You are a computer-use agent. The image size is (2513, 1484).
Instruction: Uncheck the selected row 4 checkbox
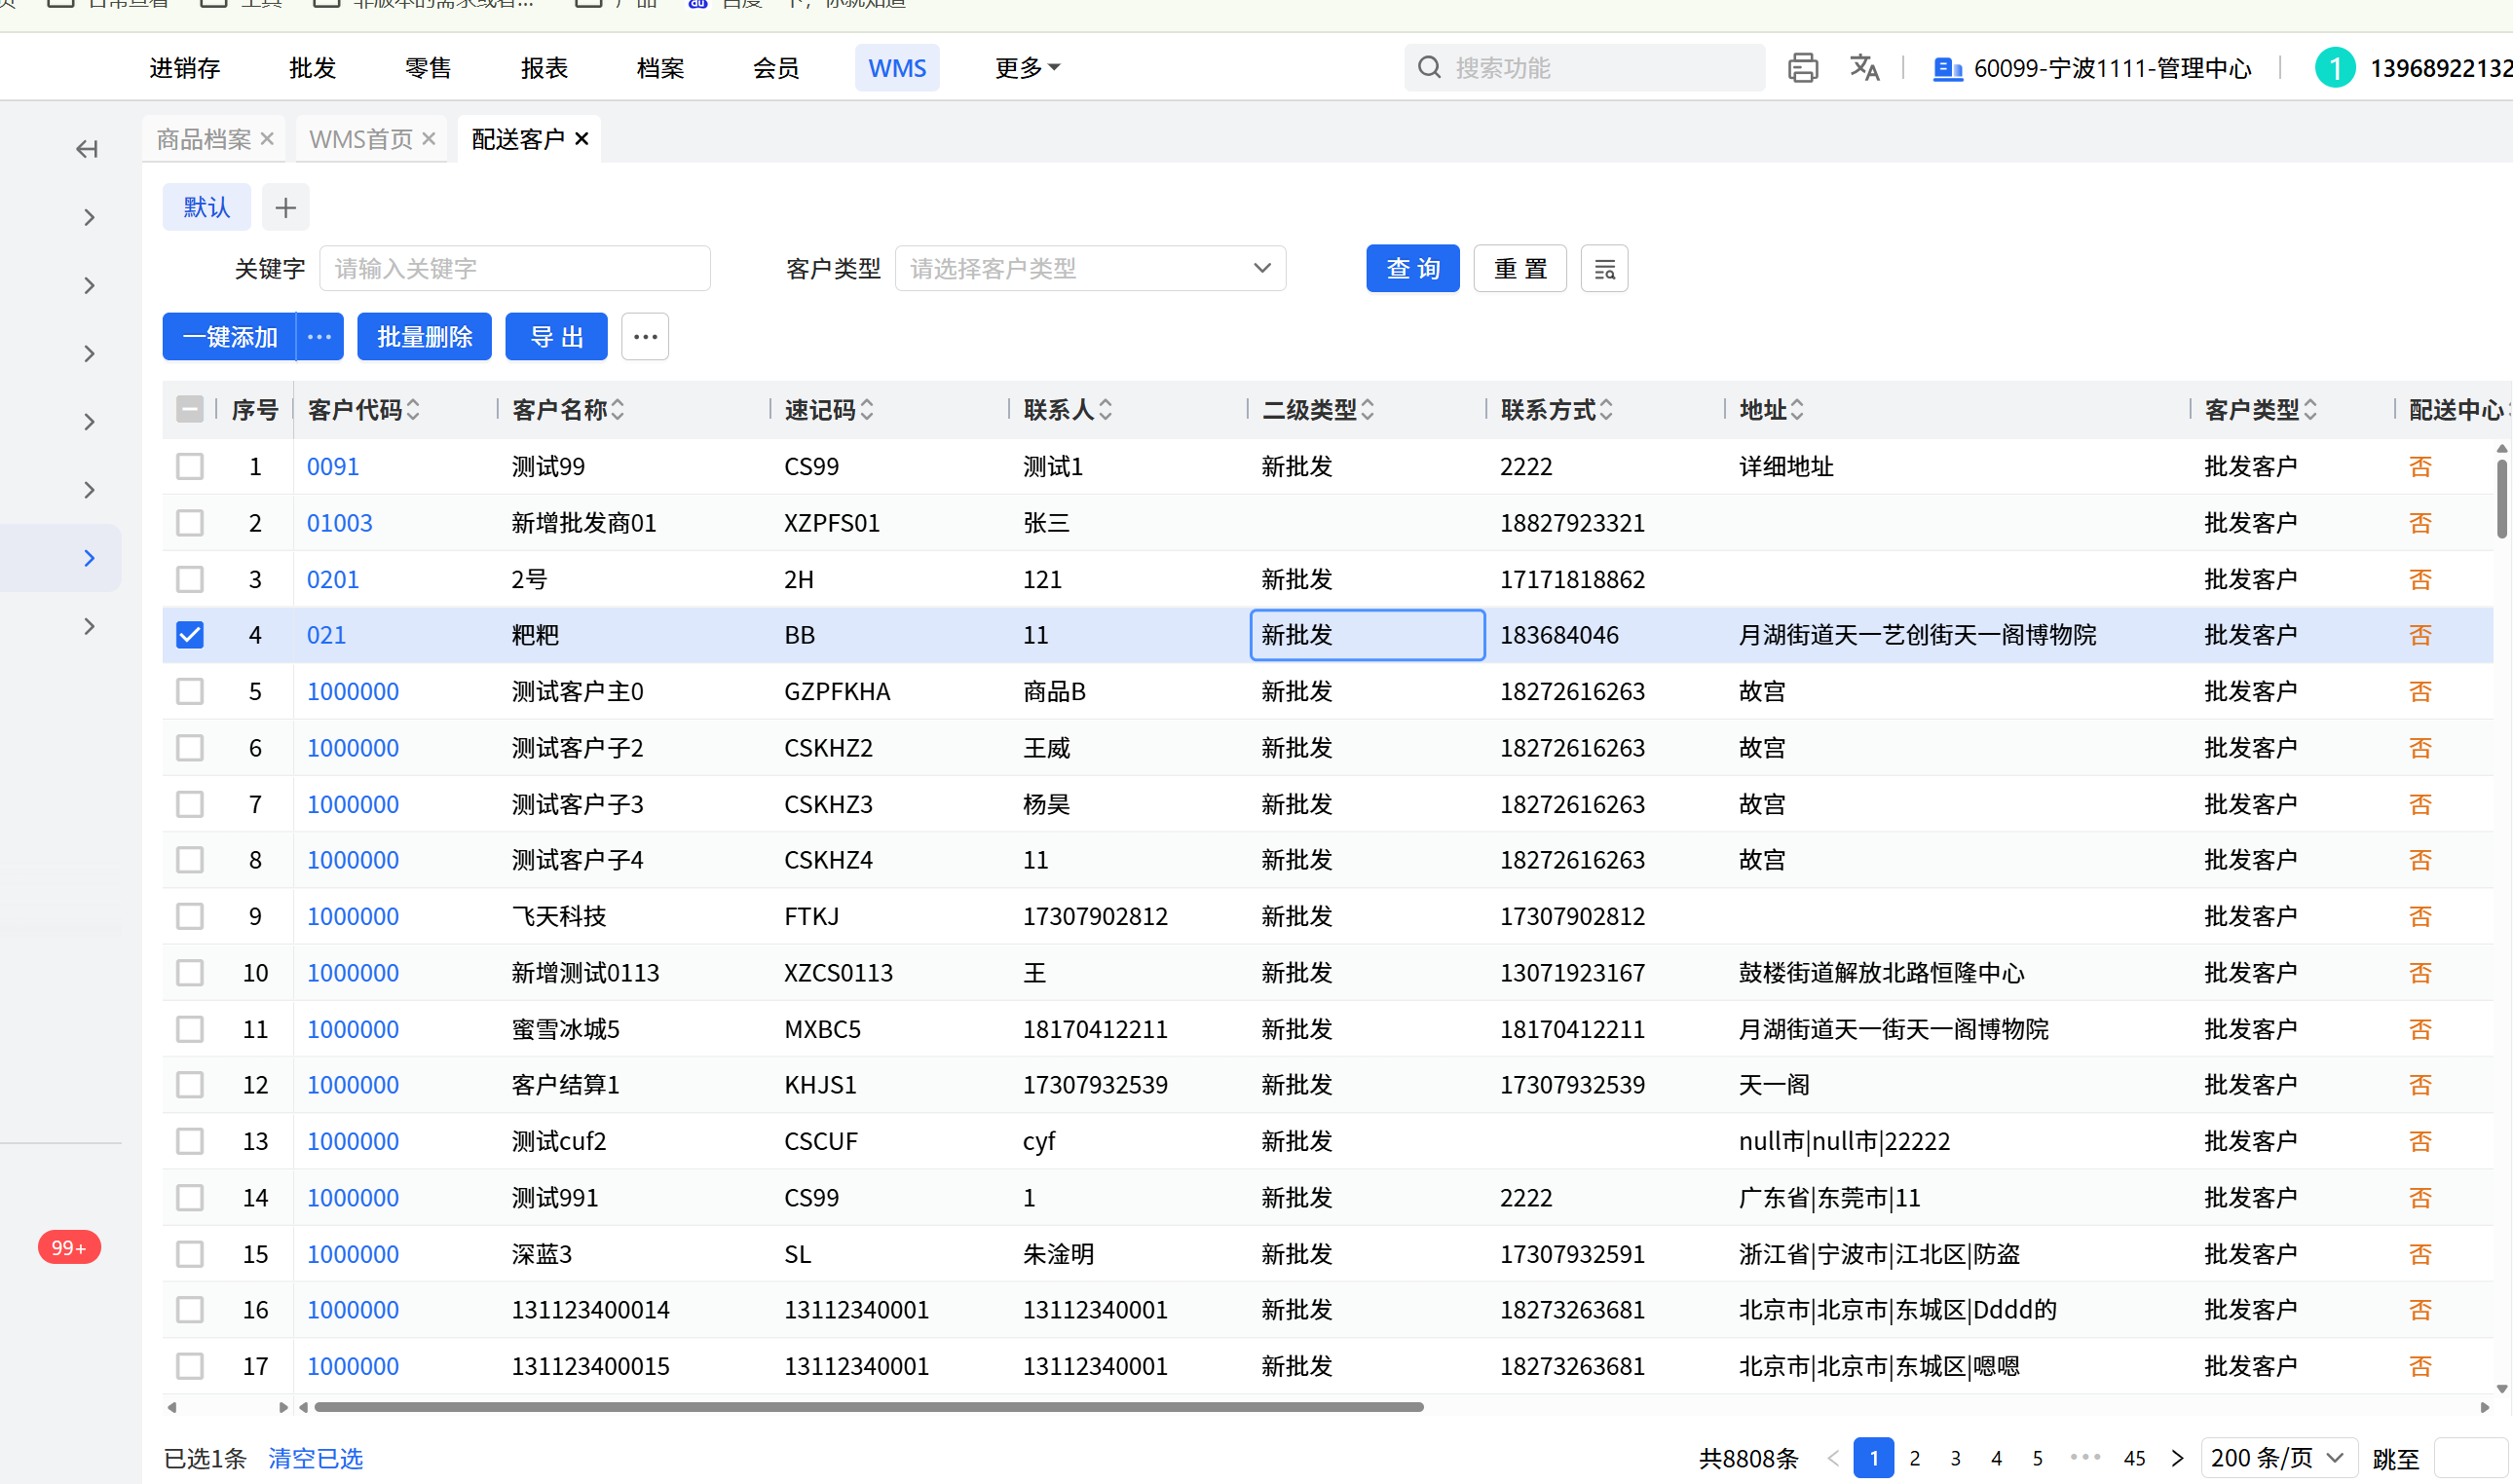[190, 635]
